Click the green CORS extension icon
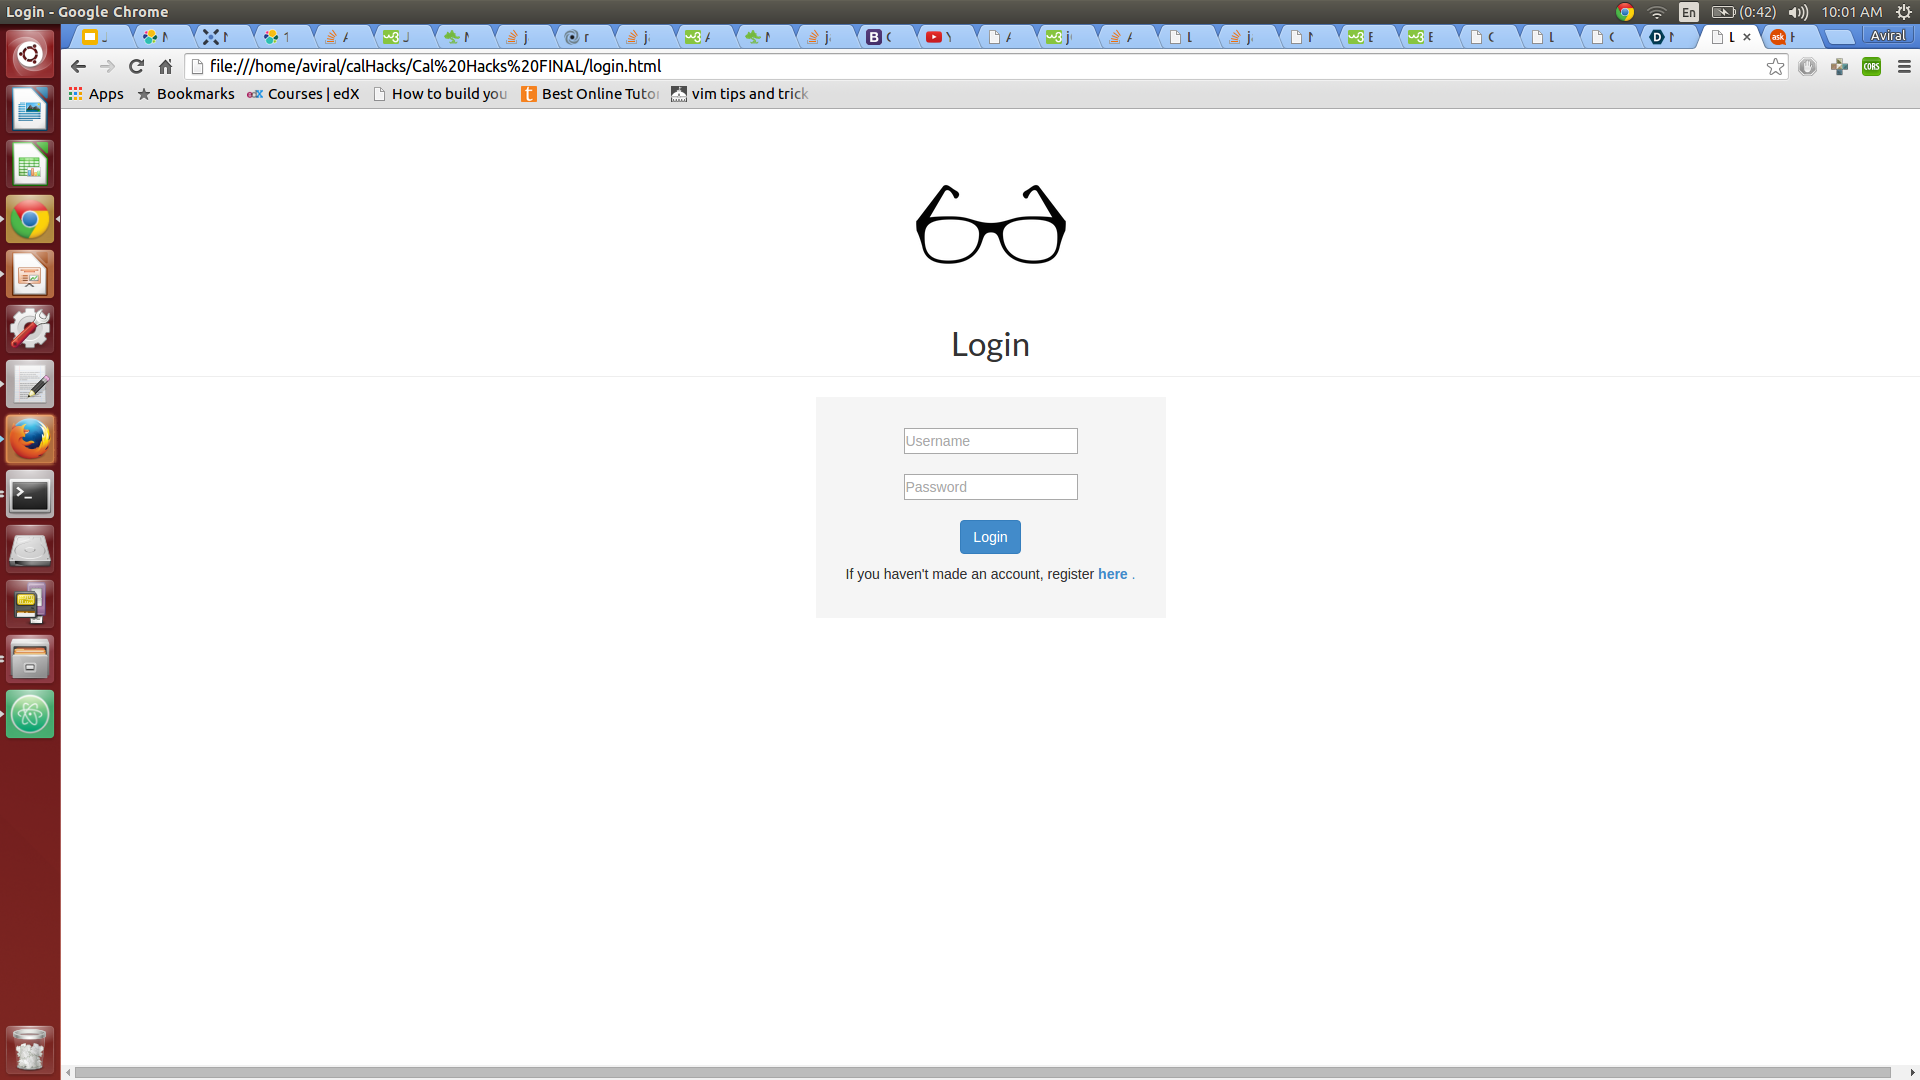Viewport: 1920px width, 1080px height. [1871, 66]
